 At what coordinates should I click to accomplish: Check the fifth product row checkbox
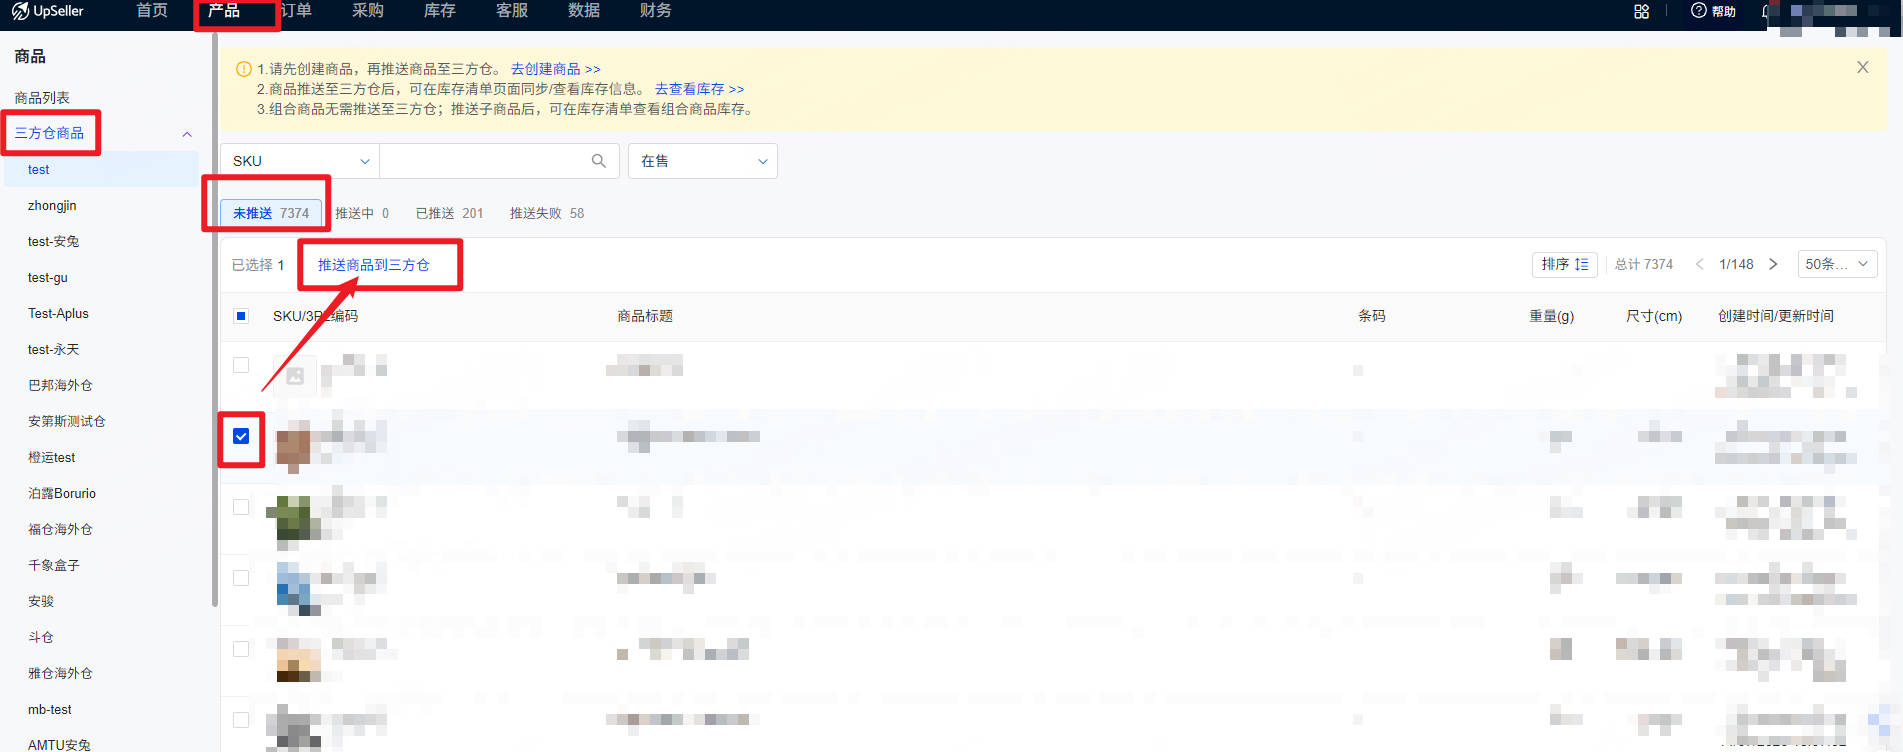click(x=241, y=649)
